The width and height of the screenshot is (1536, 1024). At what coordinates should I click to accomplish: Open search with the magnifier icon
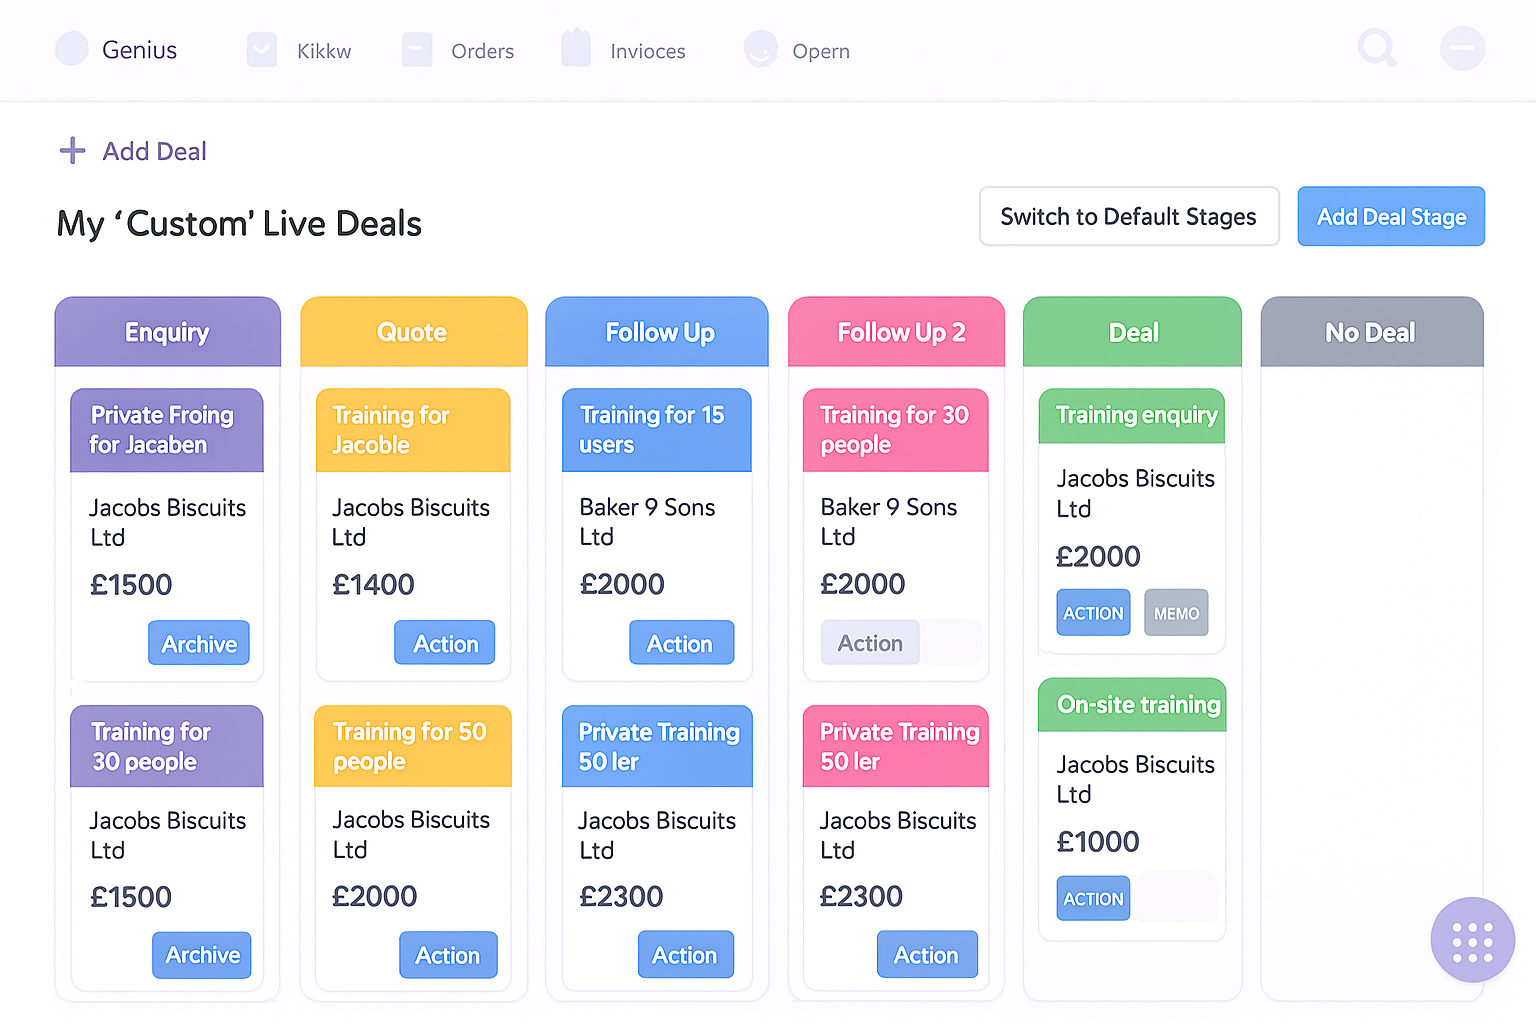[x=1377, y=48]
